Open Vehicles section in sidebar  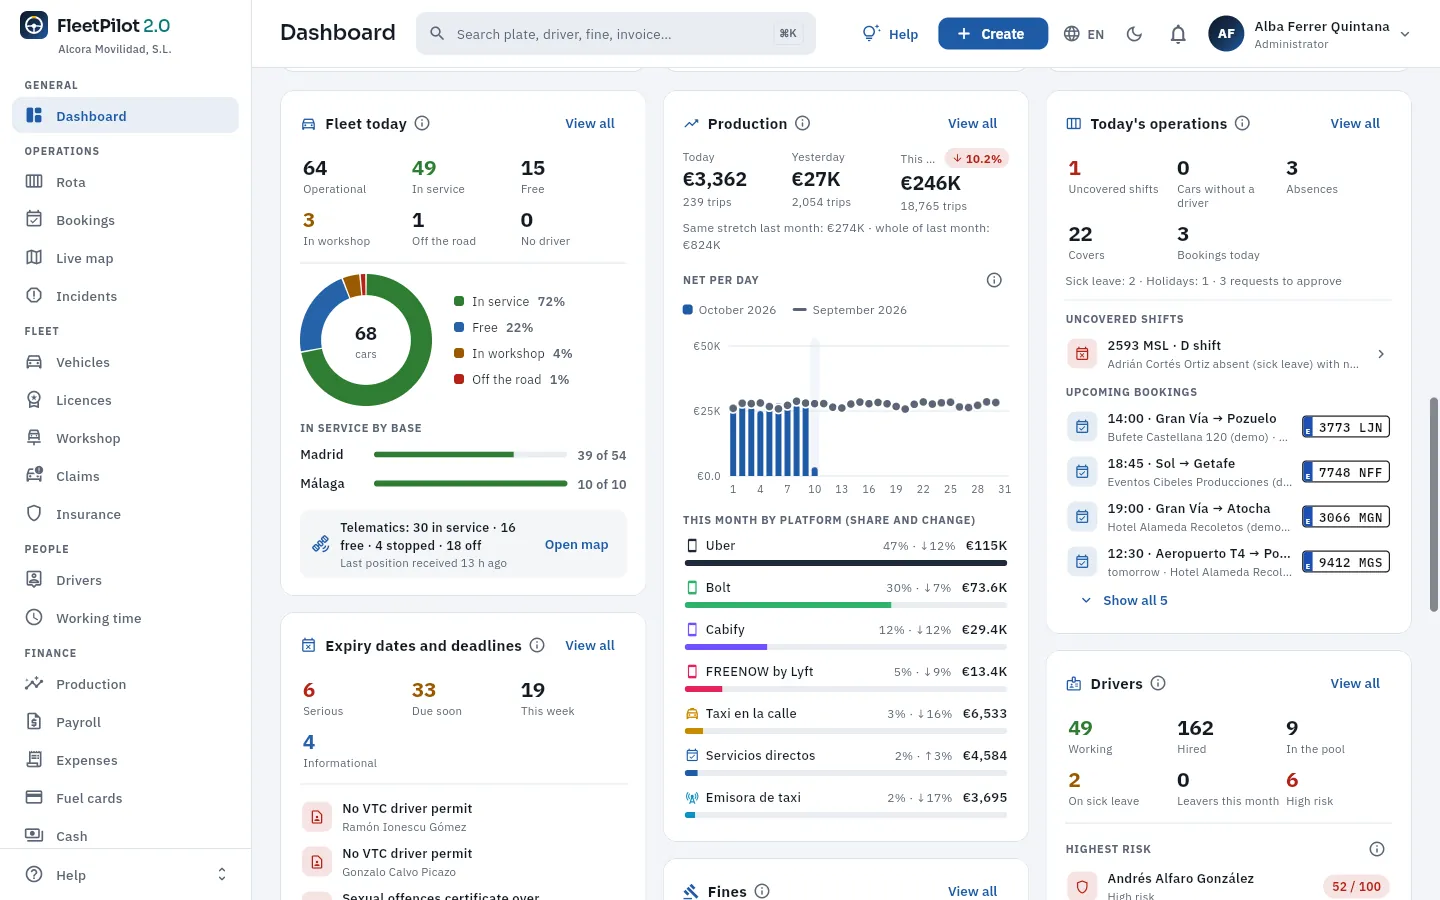[x=125, y=362]
